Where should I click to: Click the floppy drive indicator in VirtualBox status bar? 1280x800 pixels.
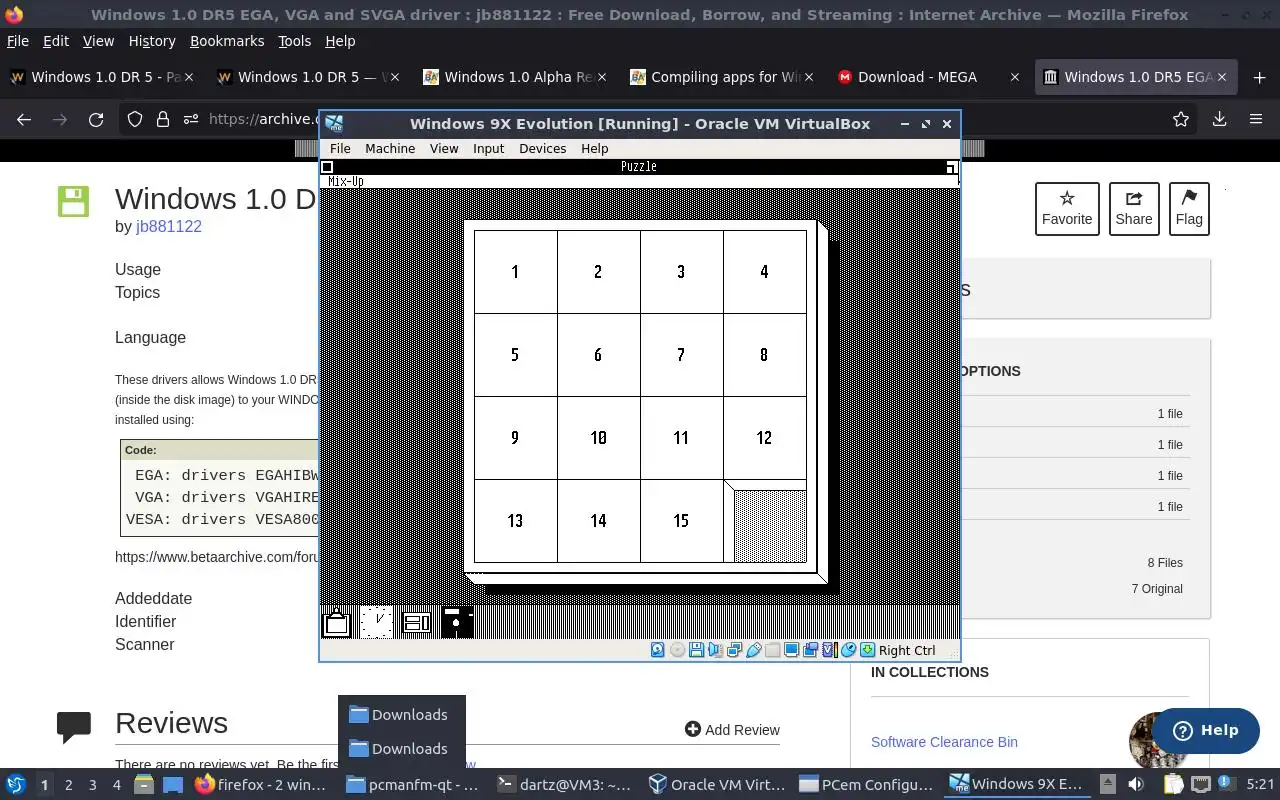[x=696, y=650]
